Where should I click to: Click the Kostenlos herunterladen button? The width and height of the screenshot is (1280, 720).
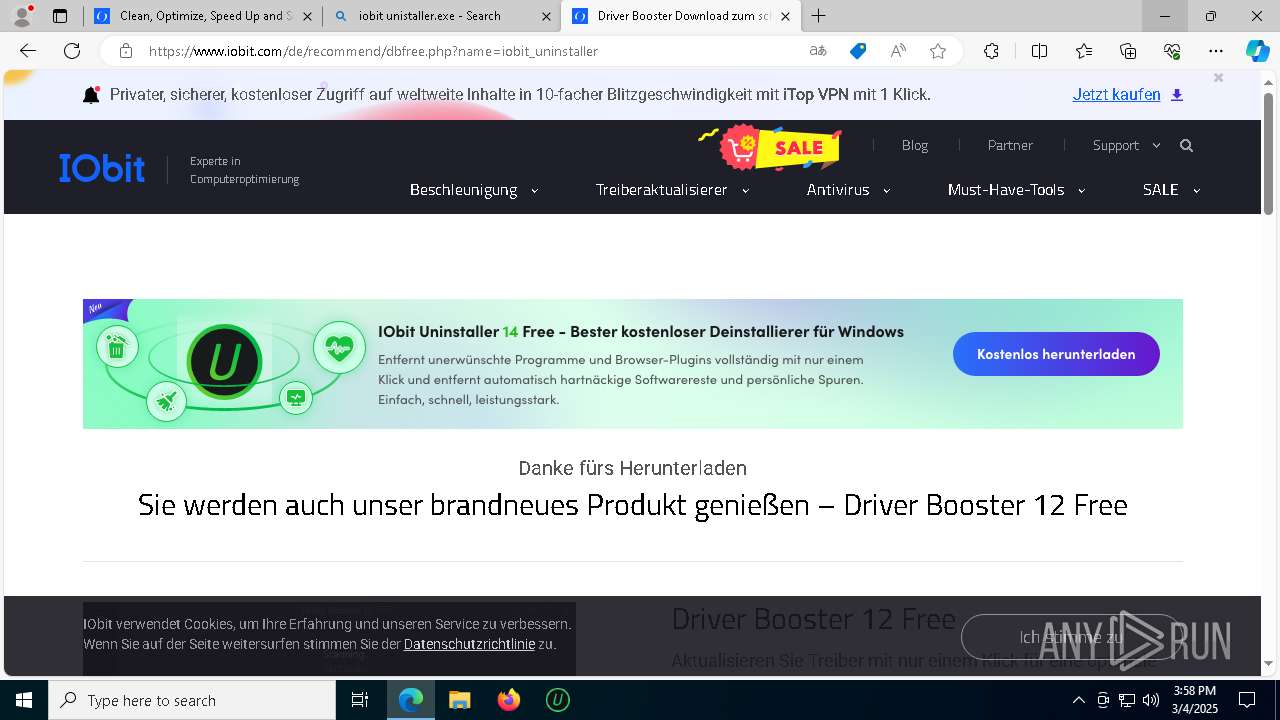tap(1056, 354)
